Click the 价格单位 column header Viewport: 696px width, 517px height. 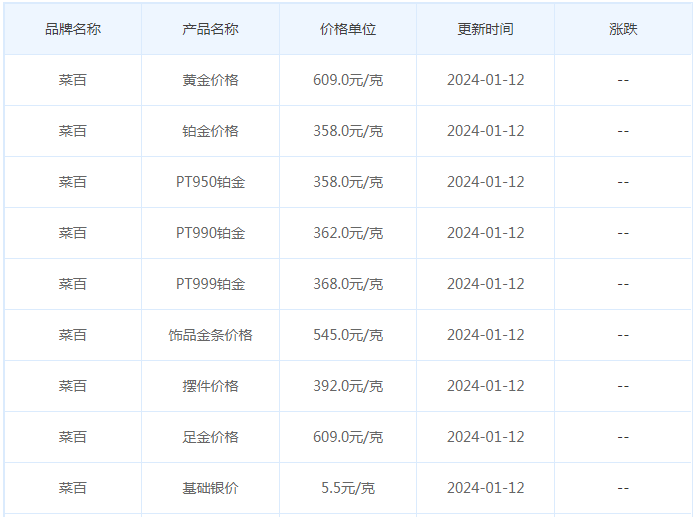point(348,29)
